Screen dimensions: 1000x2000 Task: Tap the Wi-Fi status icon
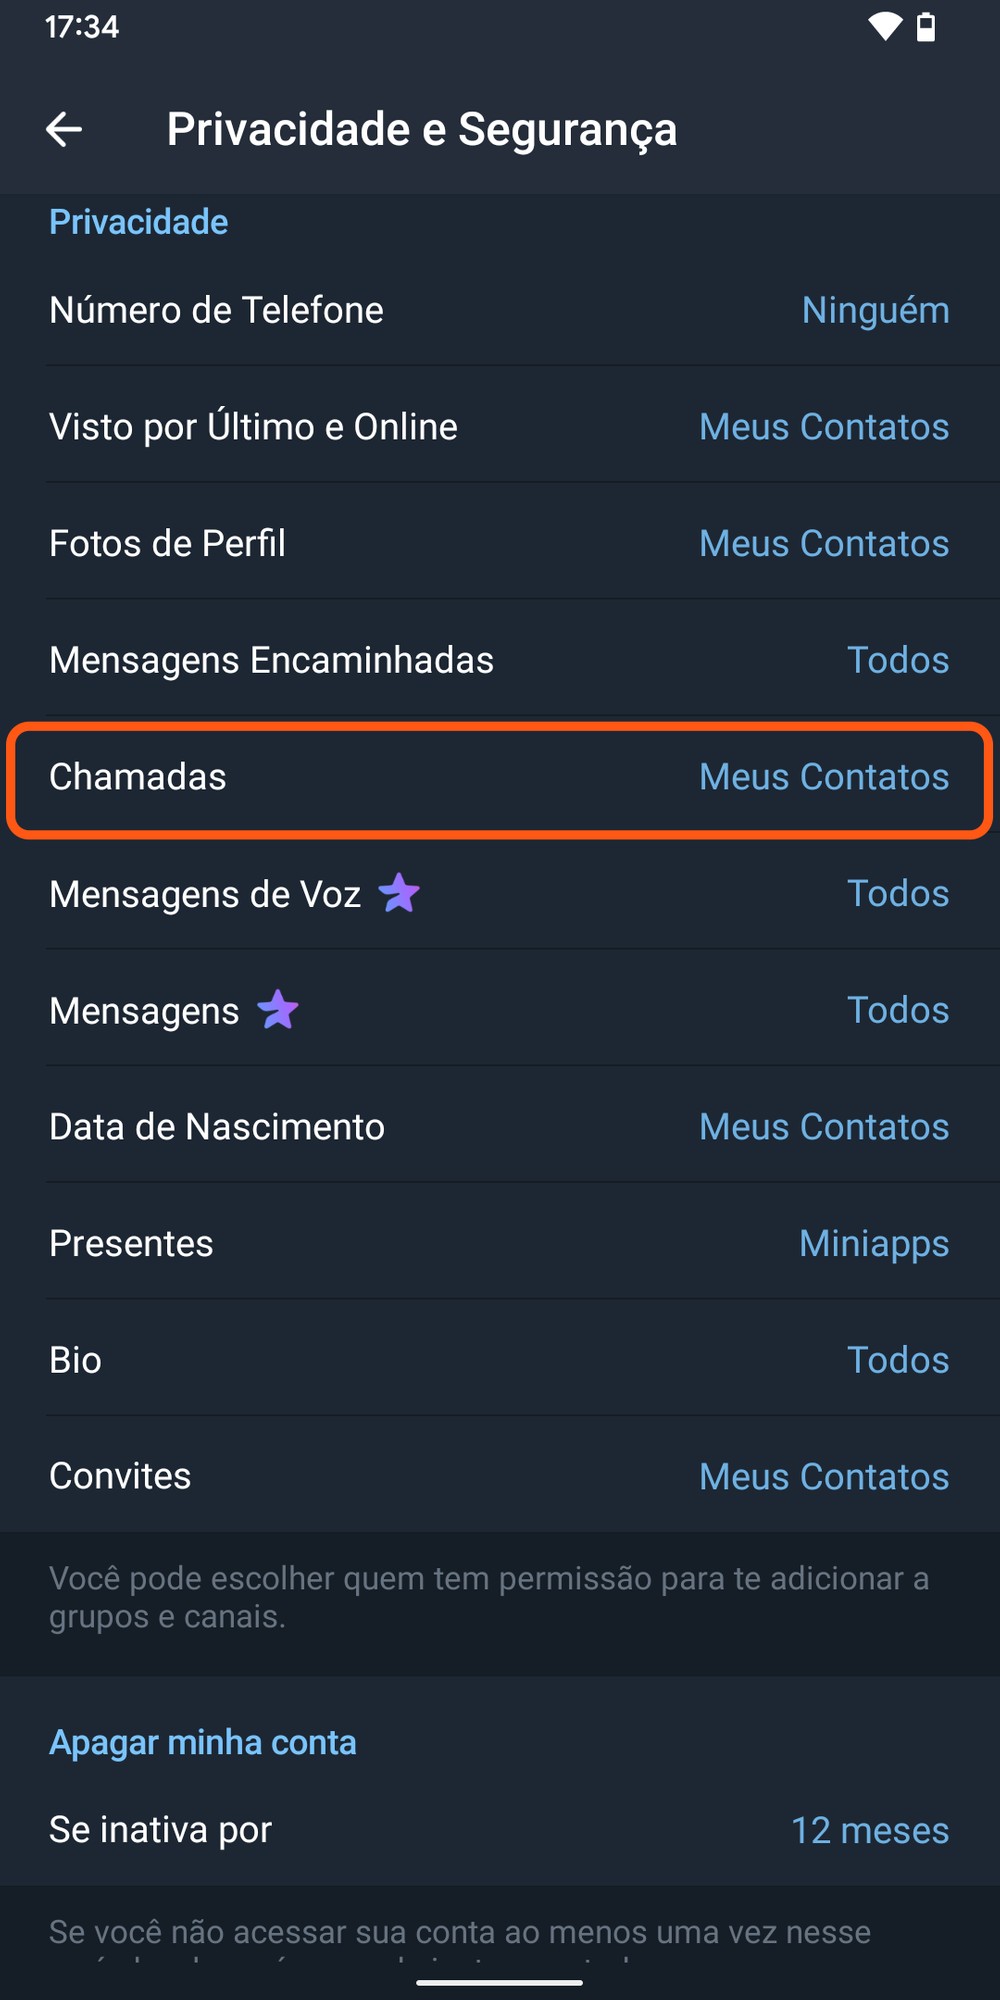884,27
